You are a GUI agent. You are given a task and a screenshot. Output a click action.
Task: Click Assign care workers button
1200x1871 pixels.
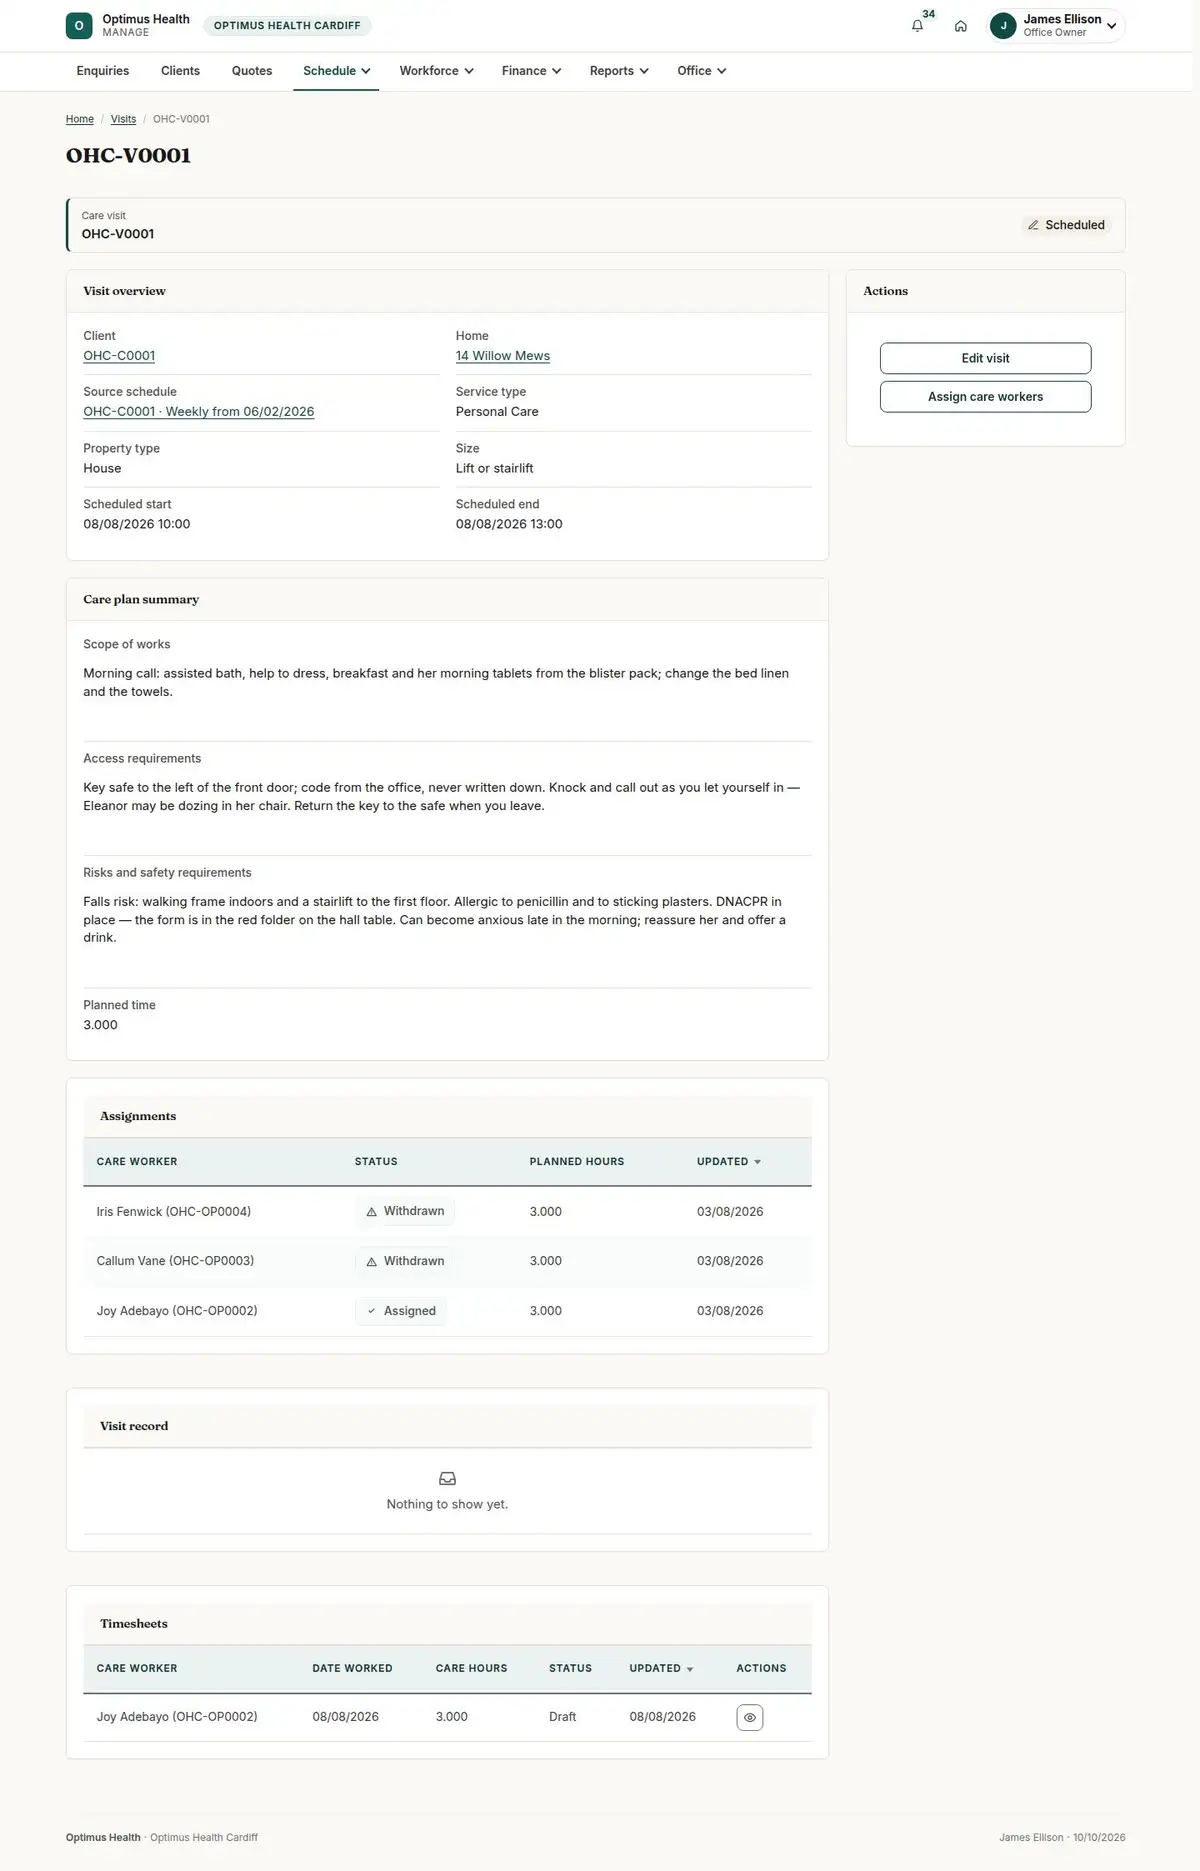(x=985, y=397)
